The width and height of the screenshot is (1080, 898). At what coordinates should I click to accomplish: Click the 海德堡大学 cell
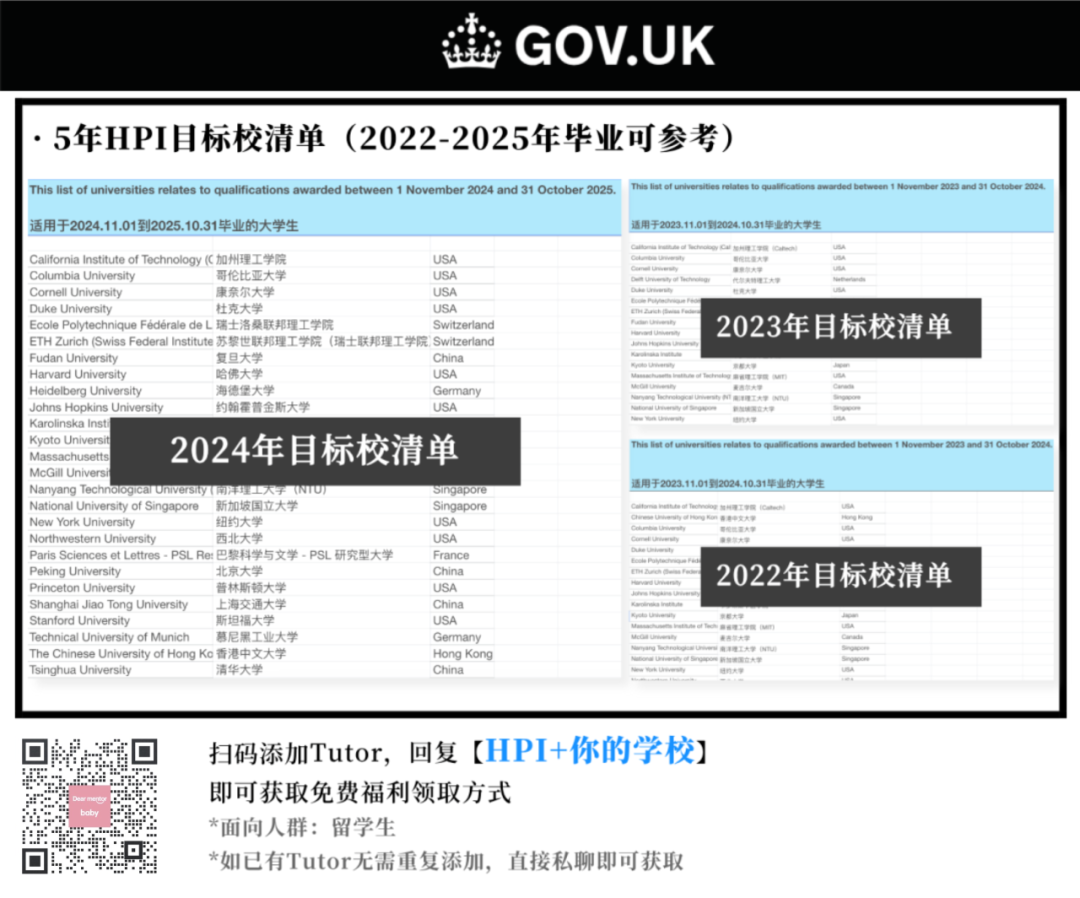pyautogui.click(x=245, y=390)
